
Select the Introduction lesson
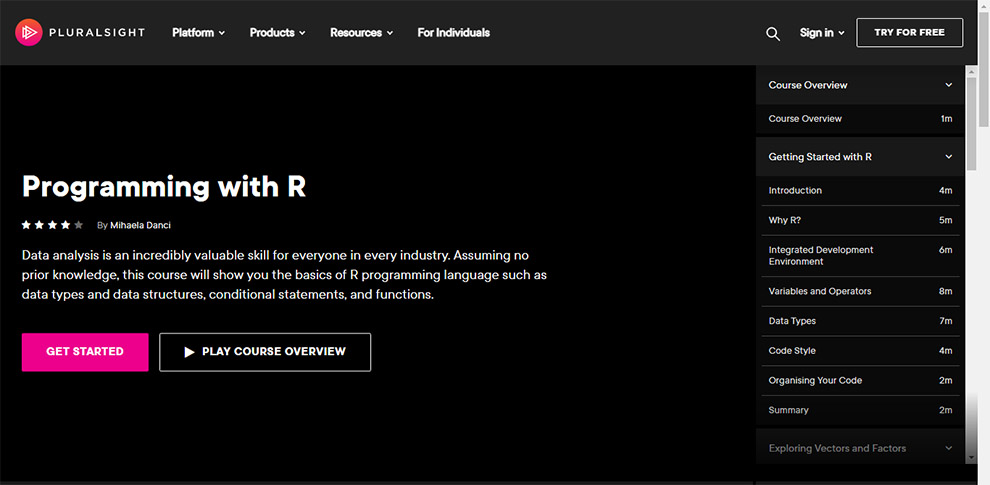click(860, 191)
